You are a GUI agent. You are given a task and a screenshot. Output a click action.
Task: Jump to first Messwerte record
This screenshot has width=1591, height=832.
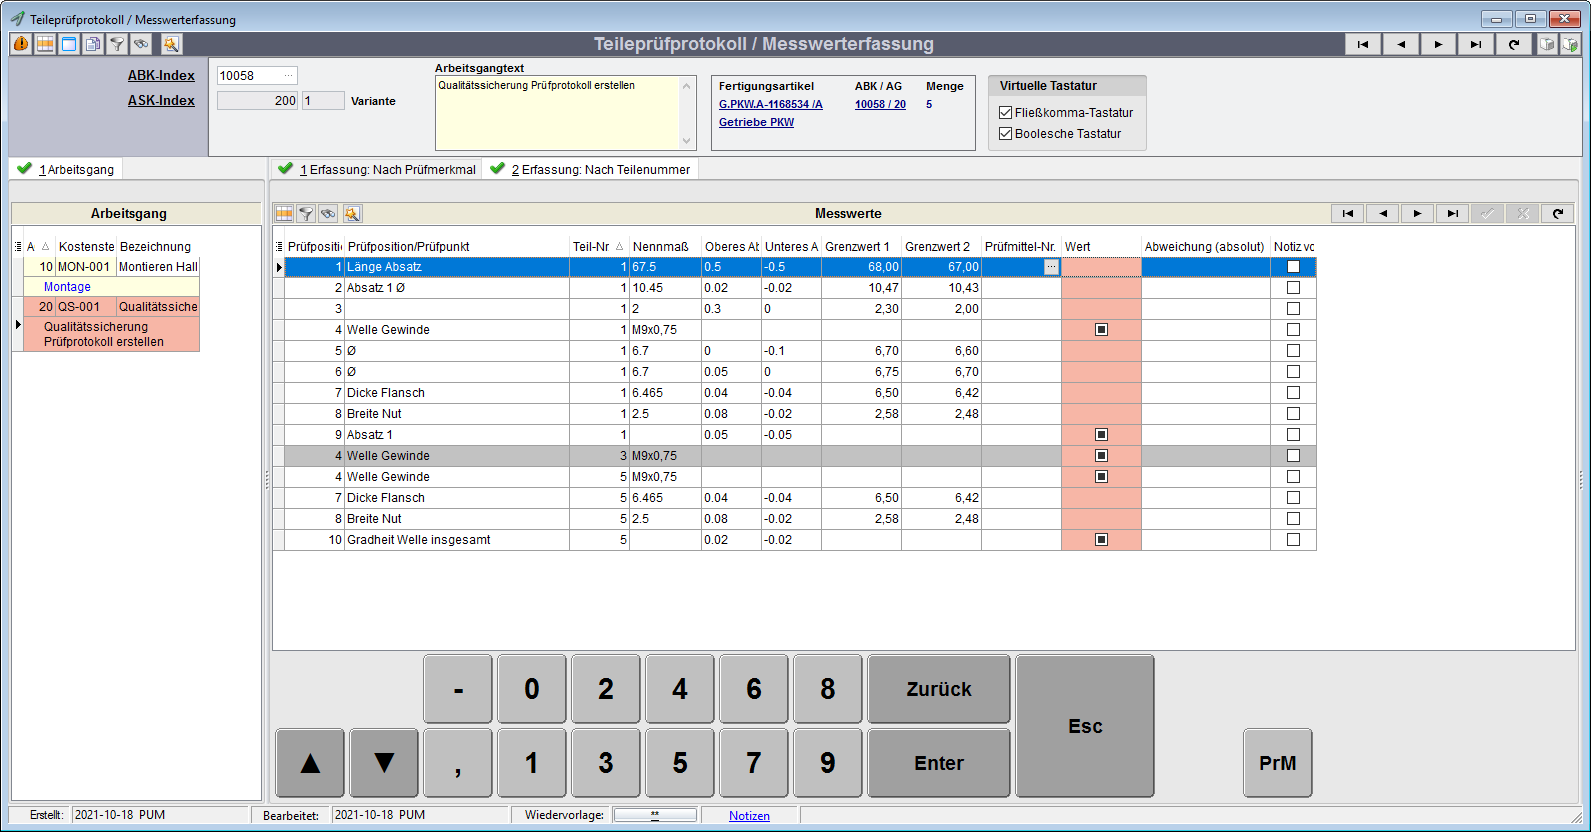point(1348,213)
